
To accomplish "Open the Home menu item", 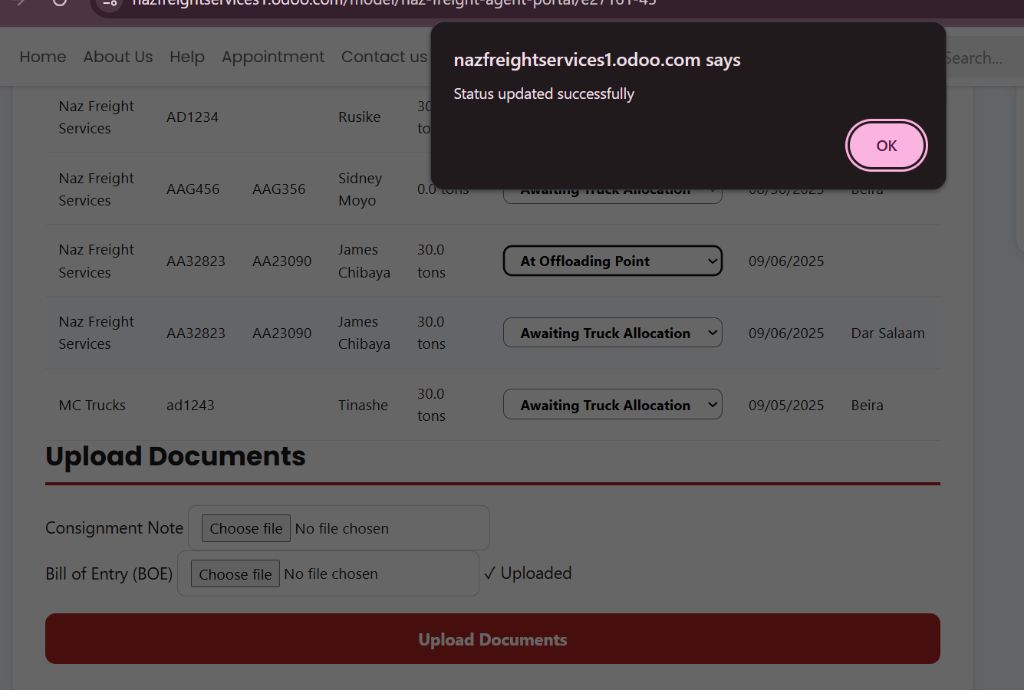I will click(43, 57).
